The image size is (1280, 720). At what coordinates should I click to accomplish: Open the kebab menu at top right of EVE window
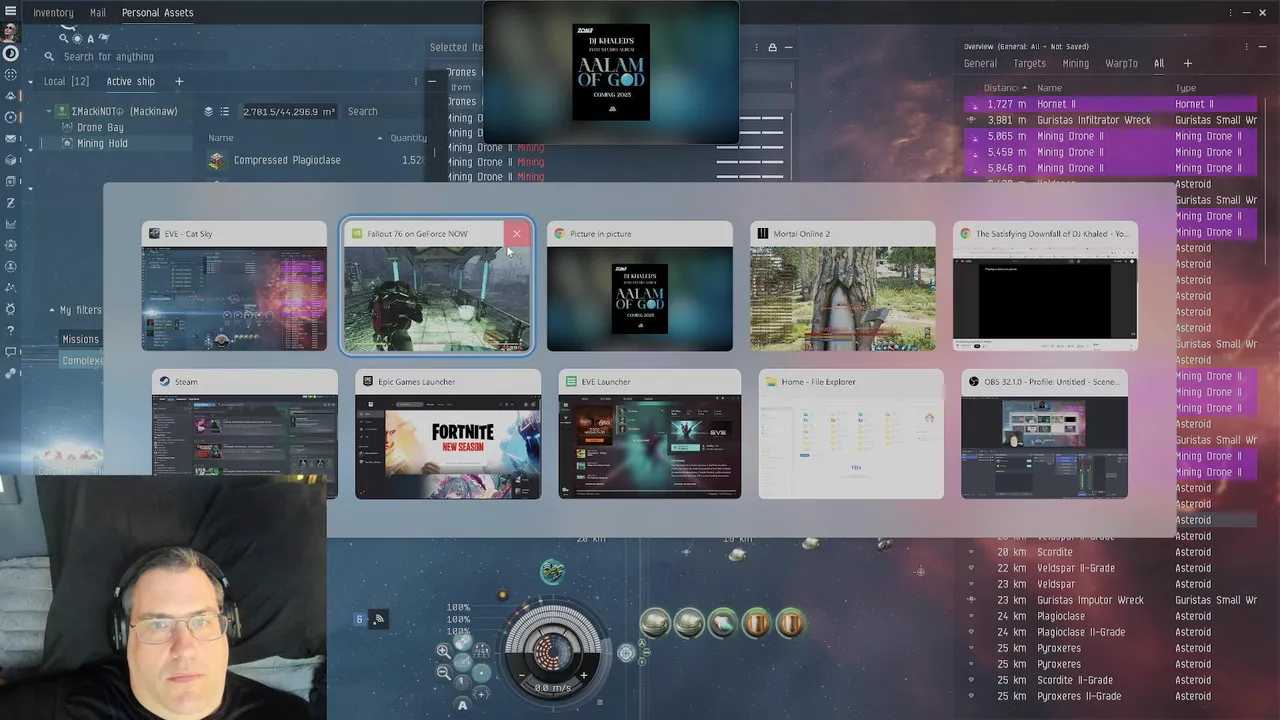1230,12
